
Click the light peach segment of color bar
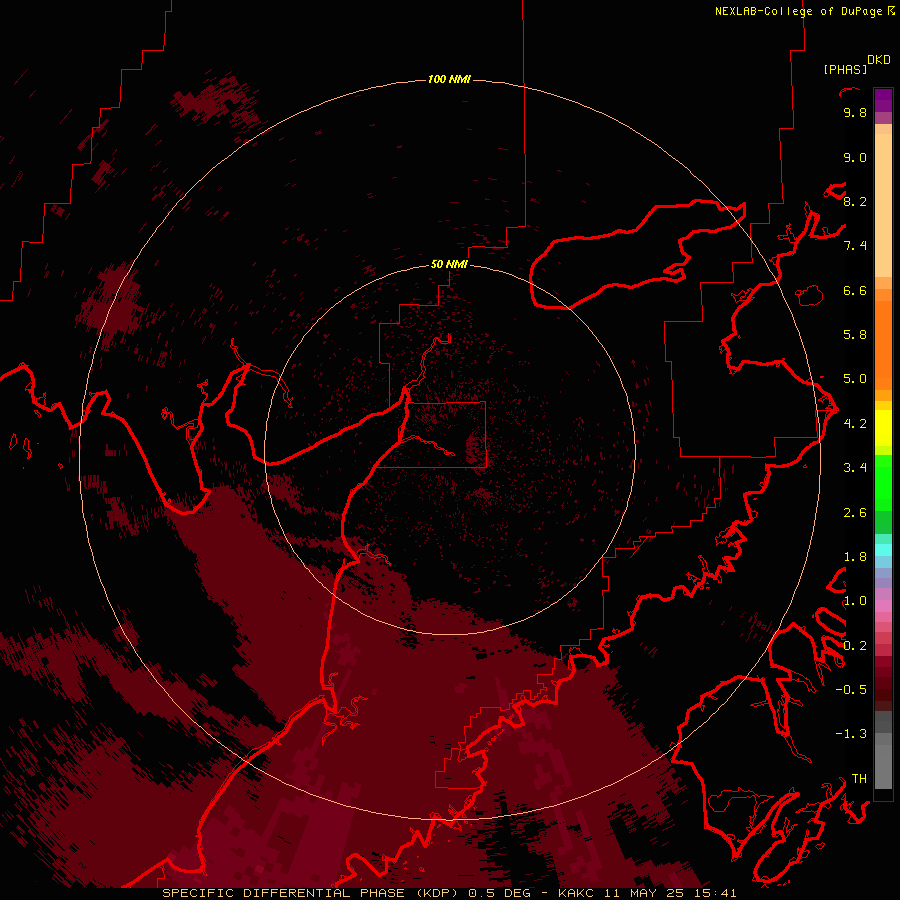point(883,205)
